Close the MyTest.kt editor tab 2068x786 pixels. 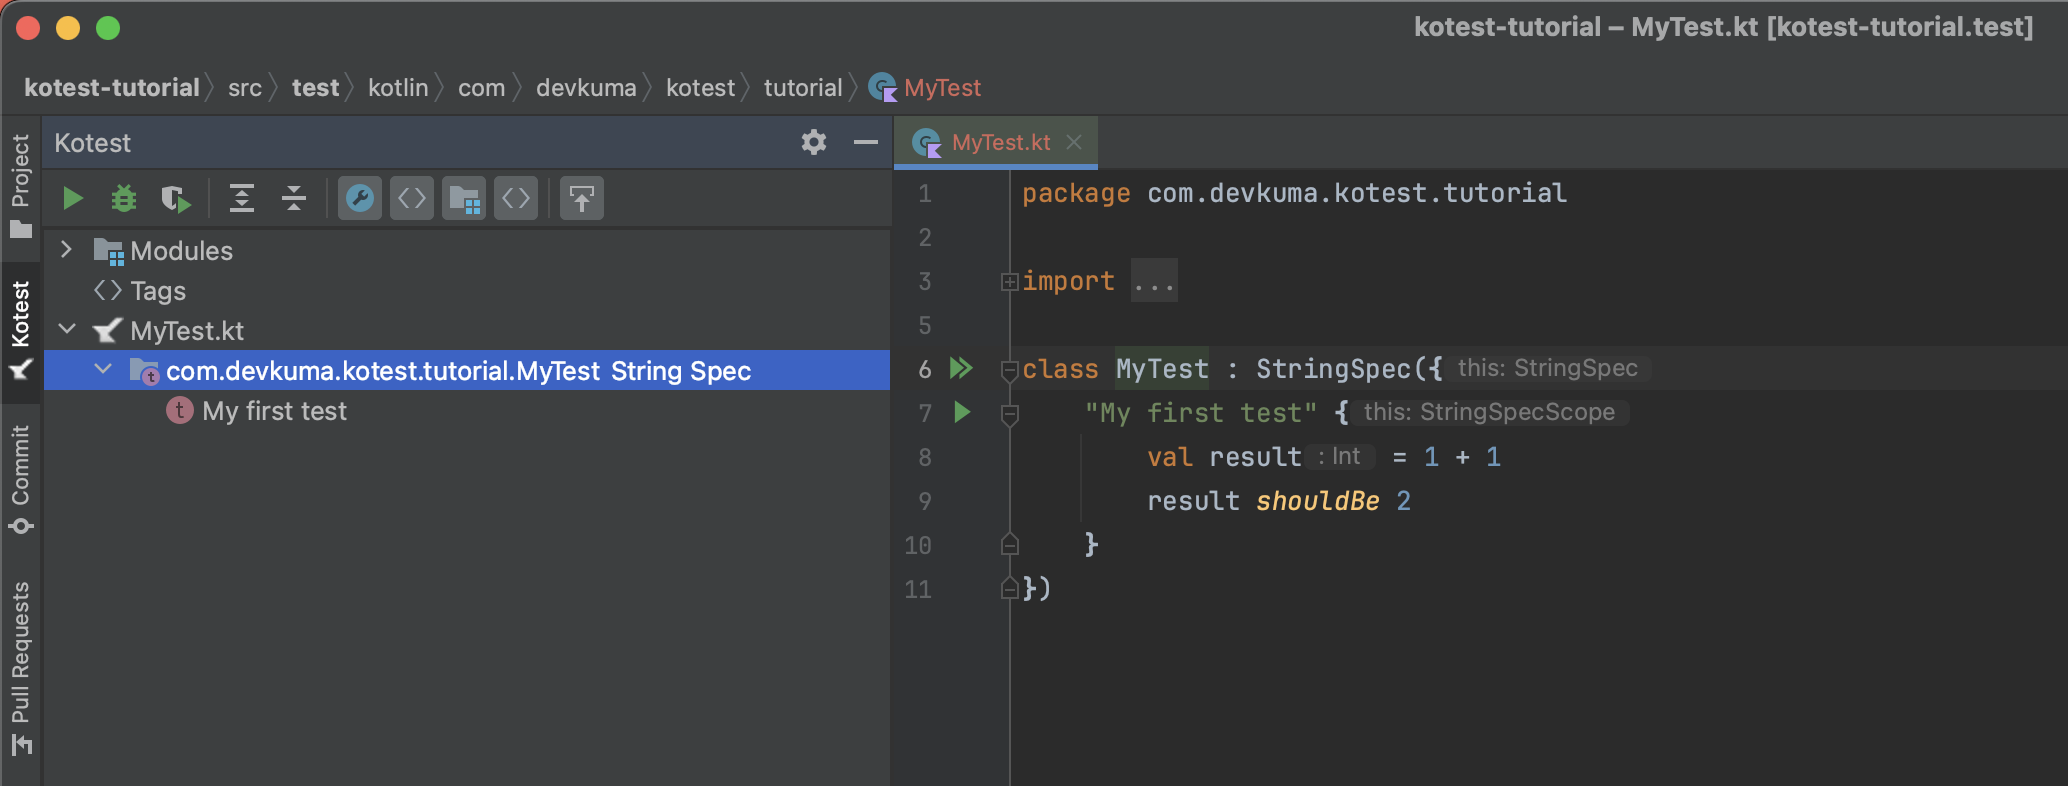click(x=1074, y=142)
